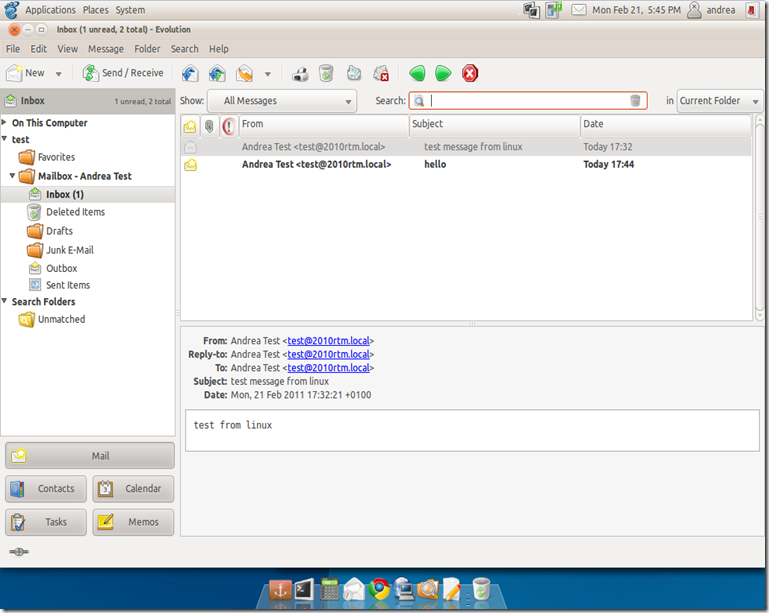Image resolution: width=769 pixels, height=613 pixels.
Task: Sort messages by the Date column header
Action: 666,127
